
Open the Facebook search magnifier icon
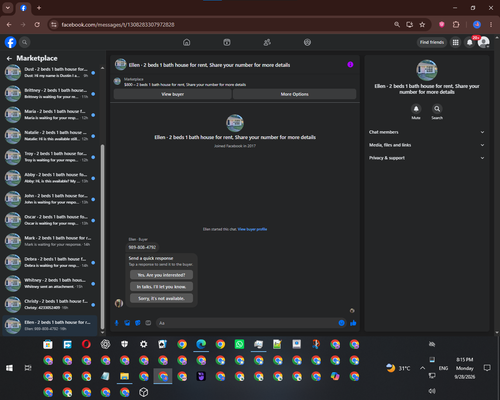click(x=24, y=42)
